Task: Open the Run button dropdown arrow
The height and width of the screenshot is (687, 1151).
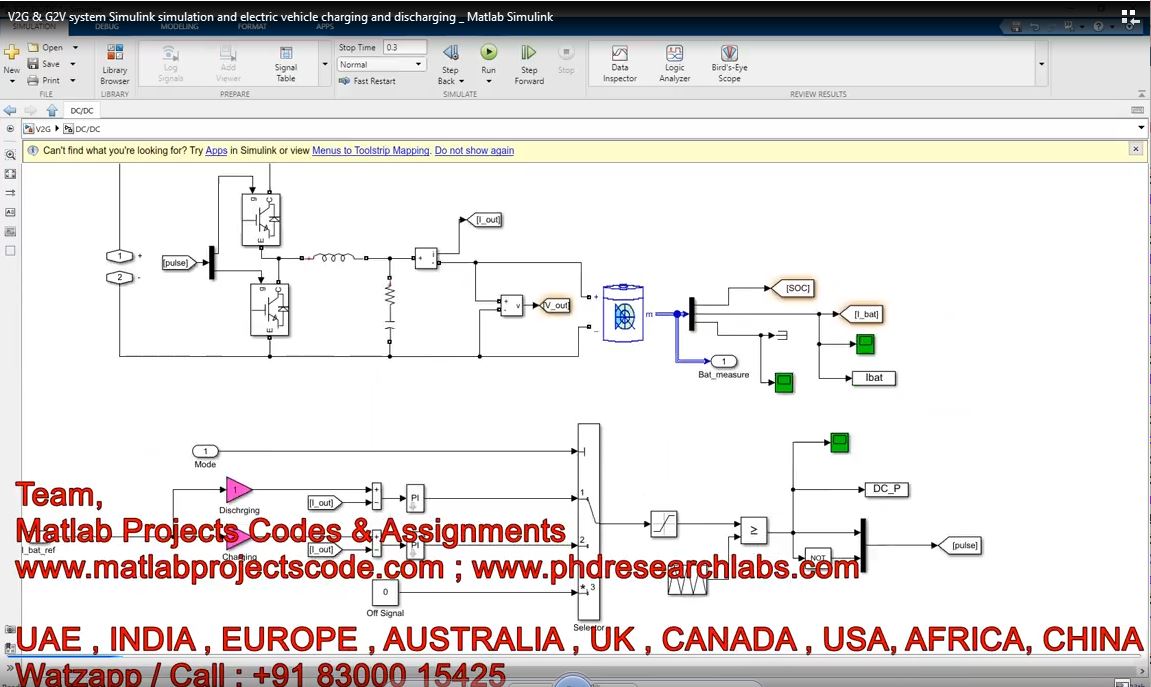Action: (488, 81)
